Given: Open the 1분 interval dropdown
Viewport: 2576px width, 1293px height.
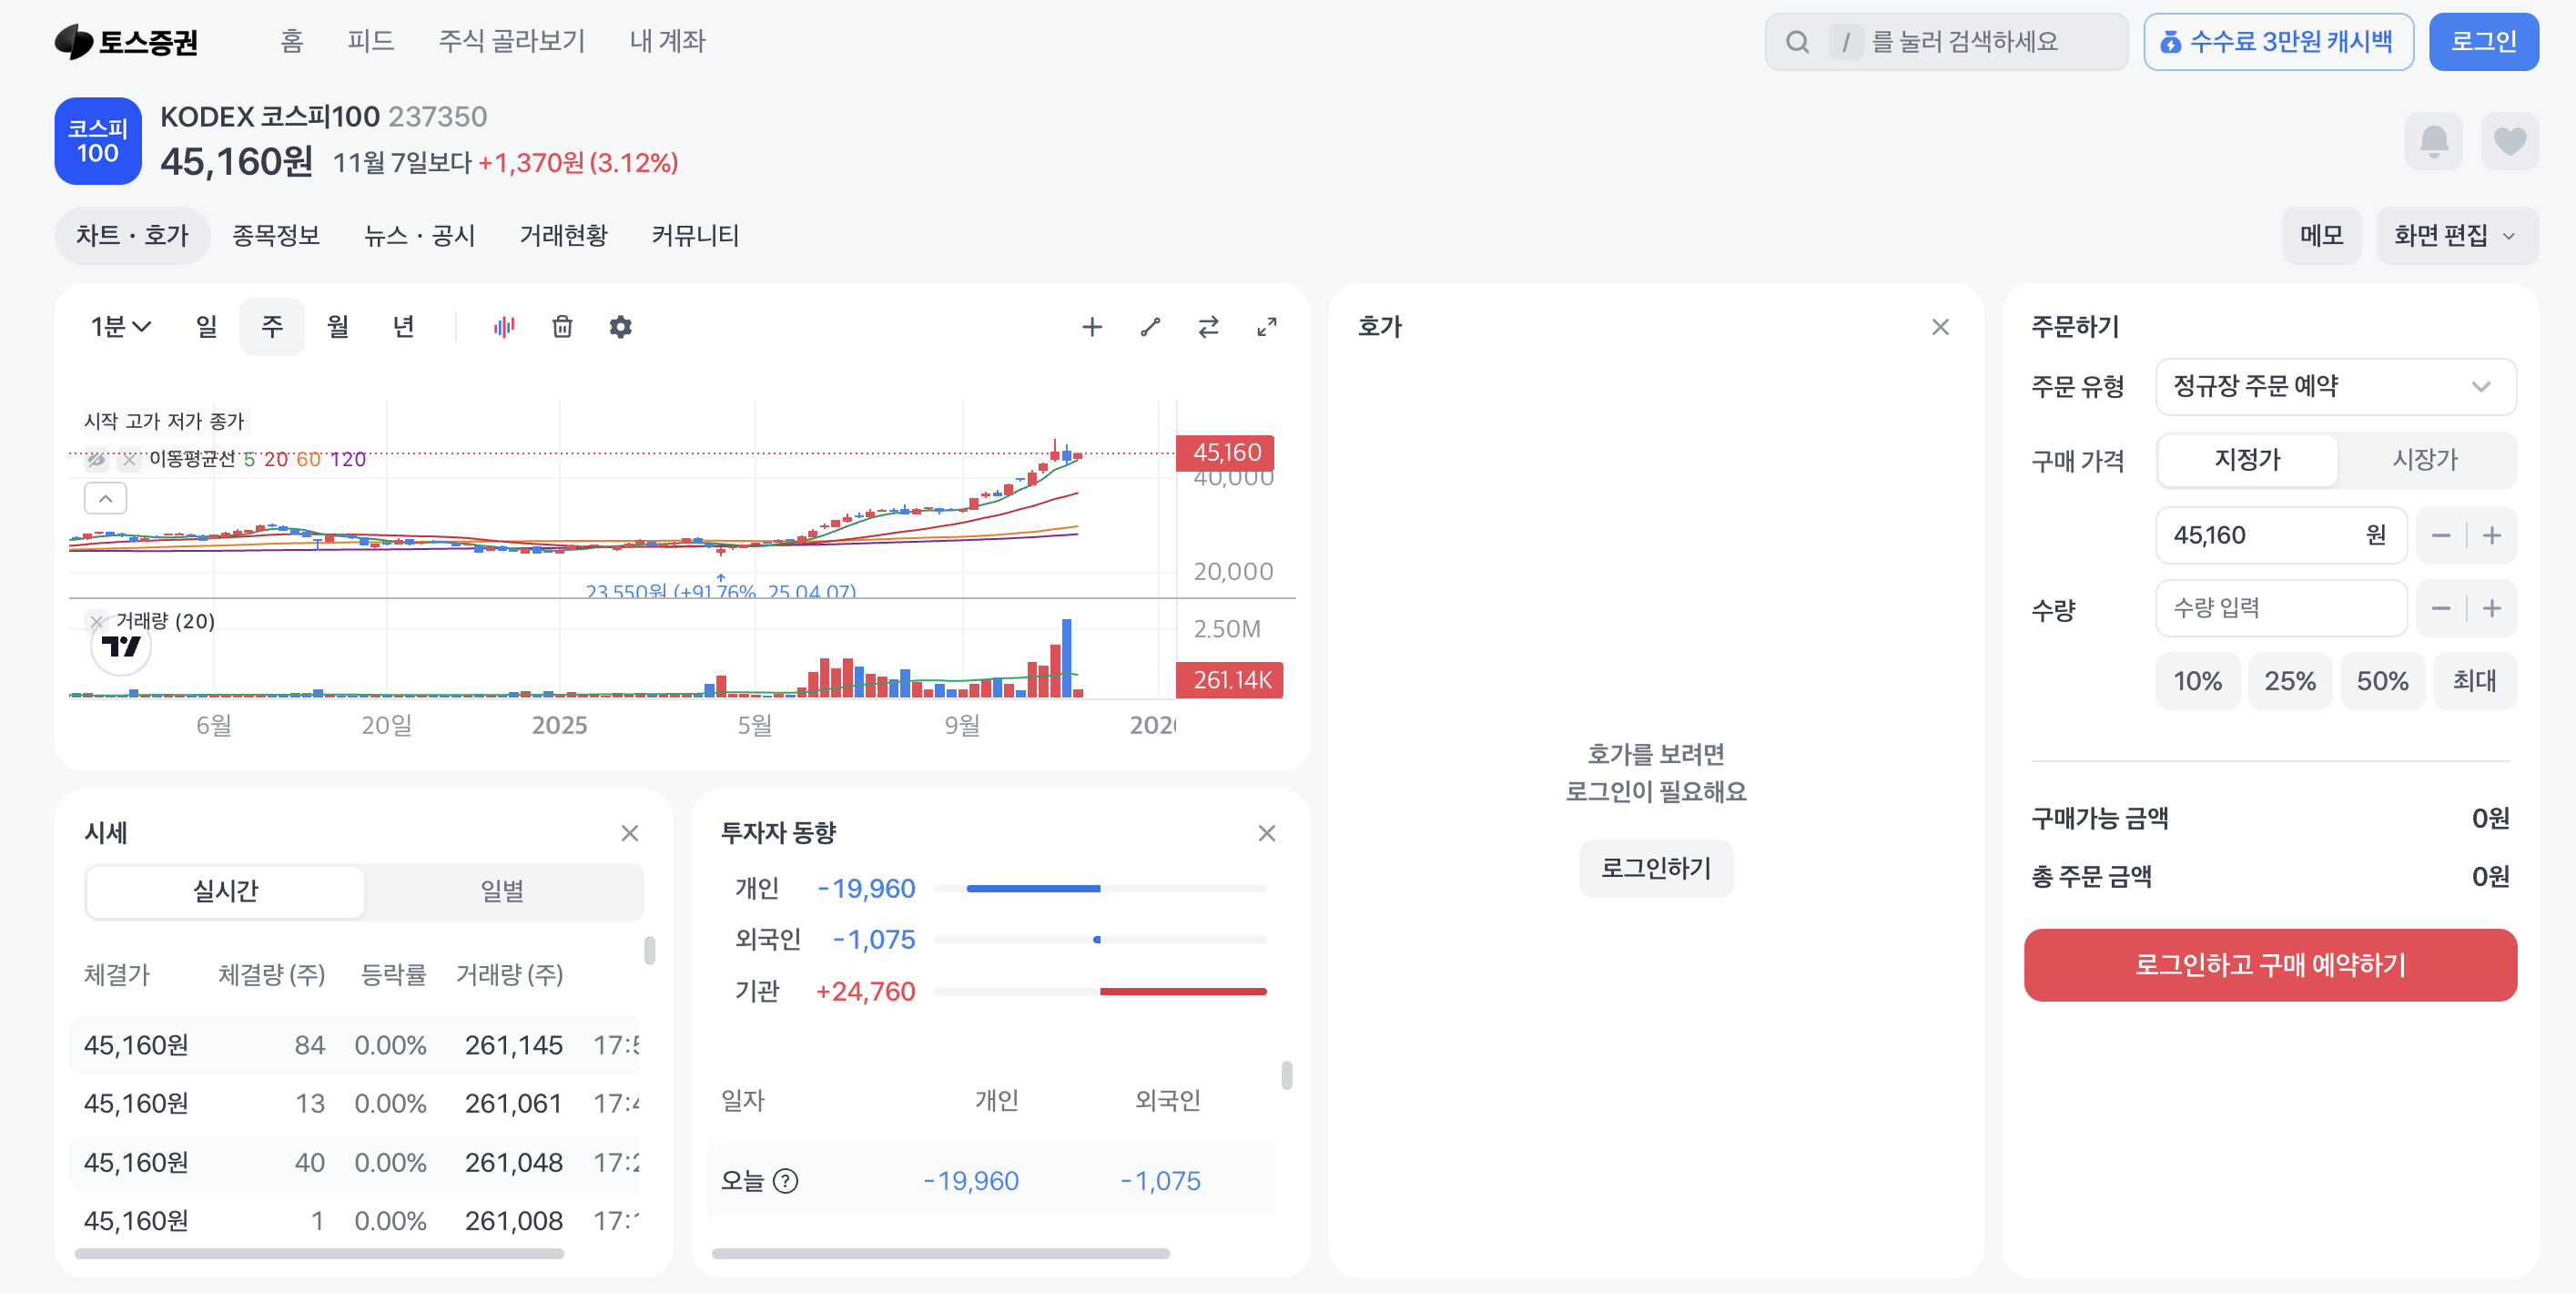Looking at the screenshot, I should [120, 327].
